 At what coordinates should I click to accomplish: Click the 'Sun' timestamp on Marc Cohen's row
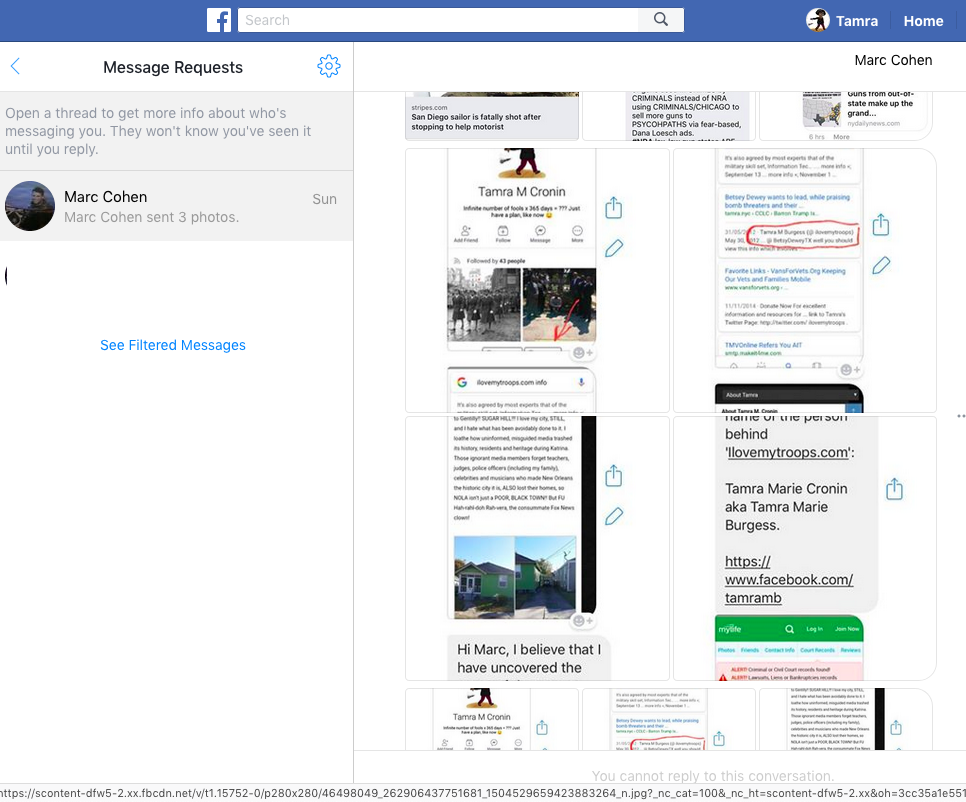[x=325, y=199]
